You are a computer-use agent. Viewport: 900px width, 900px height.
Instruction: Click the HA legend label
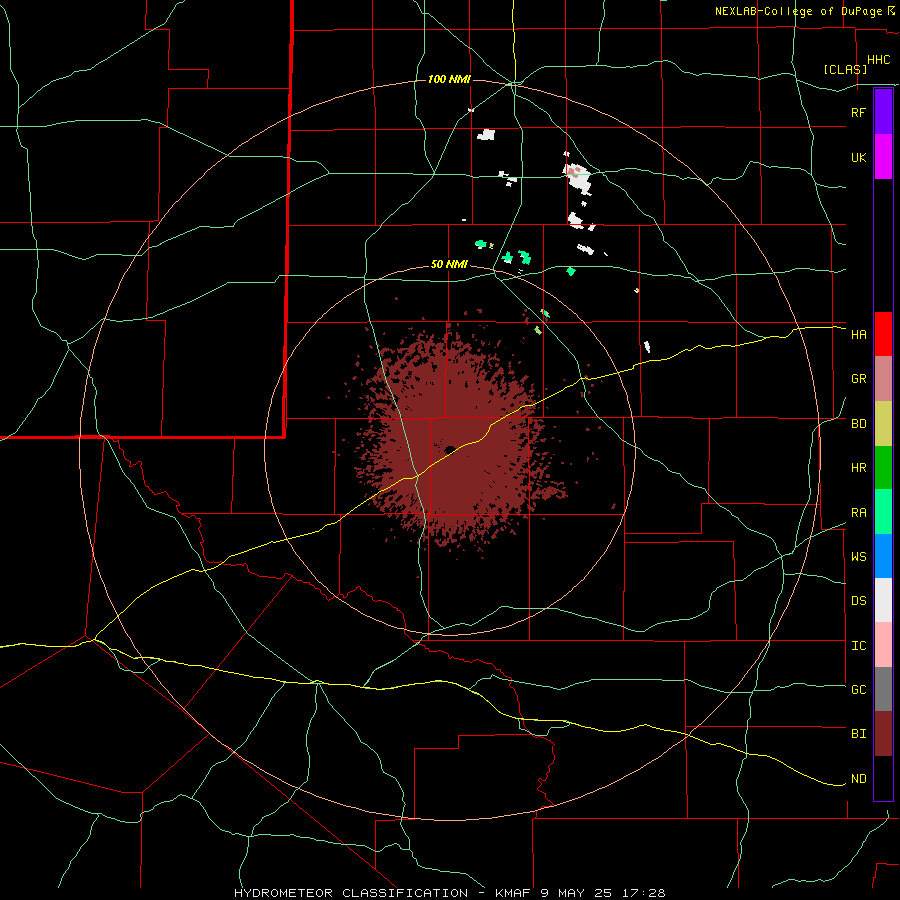(x=858, y=335)
